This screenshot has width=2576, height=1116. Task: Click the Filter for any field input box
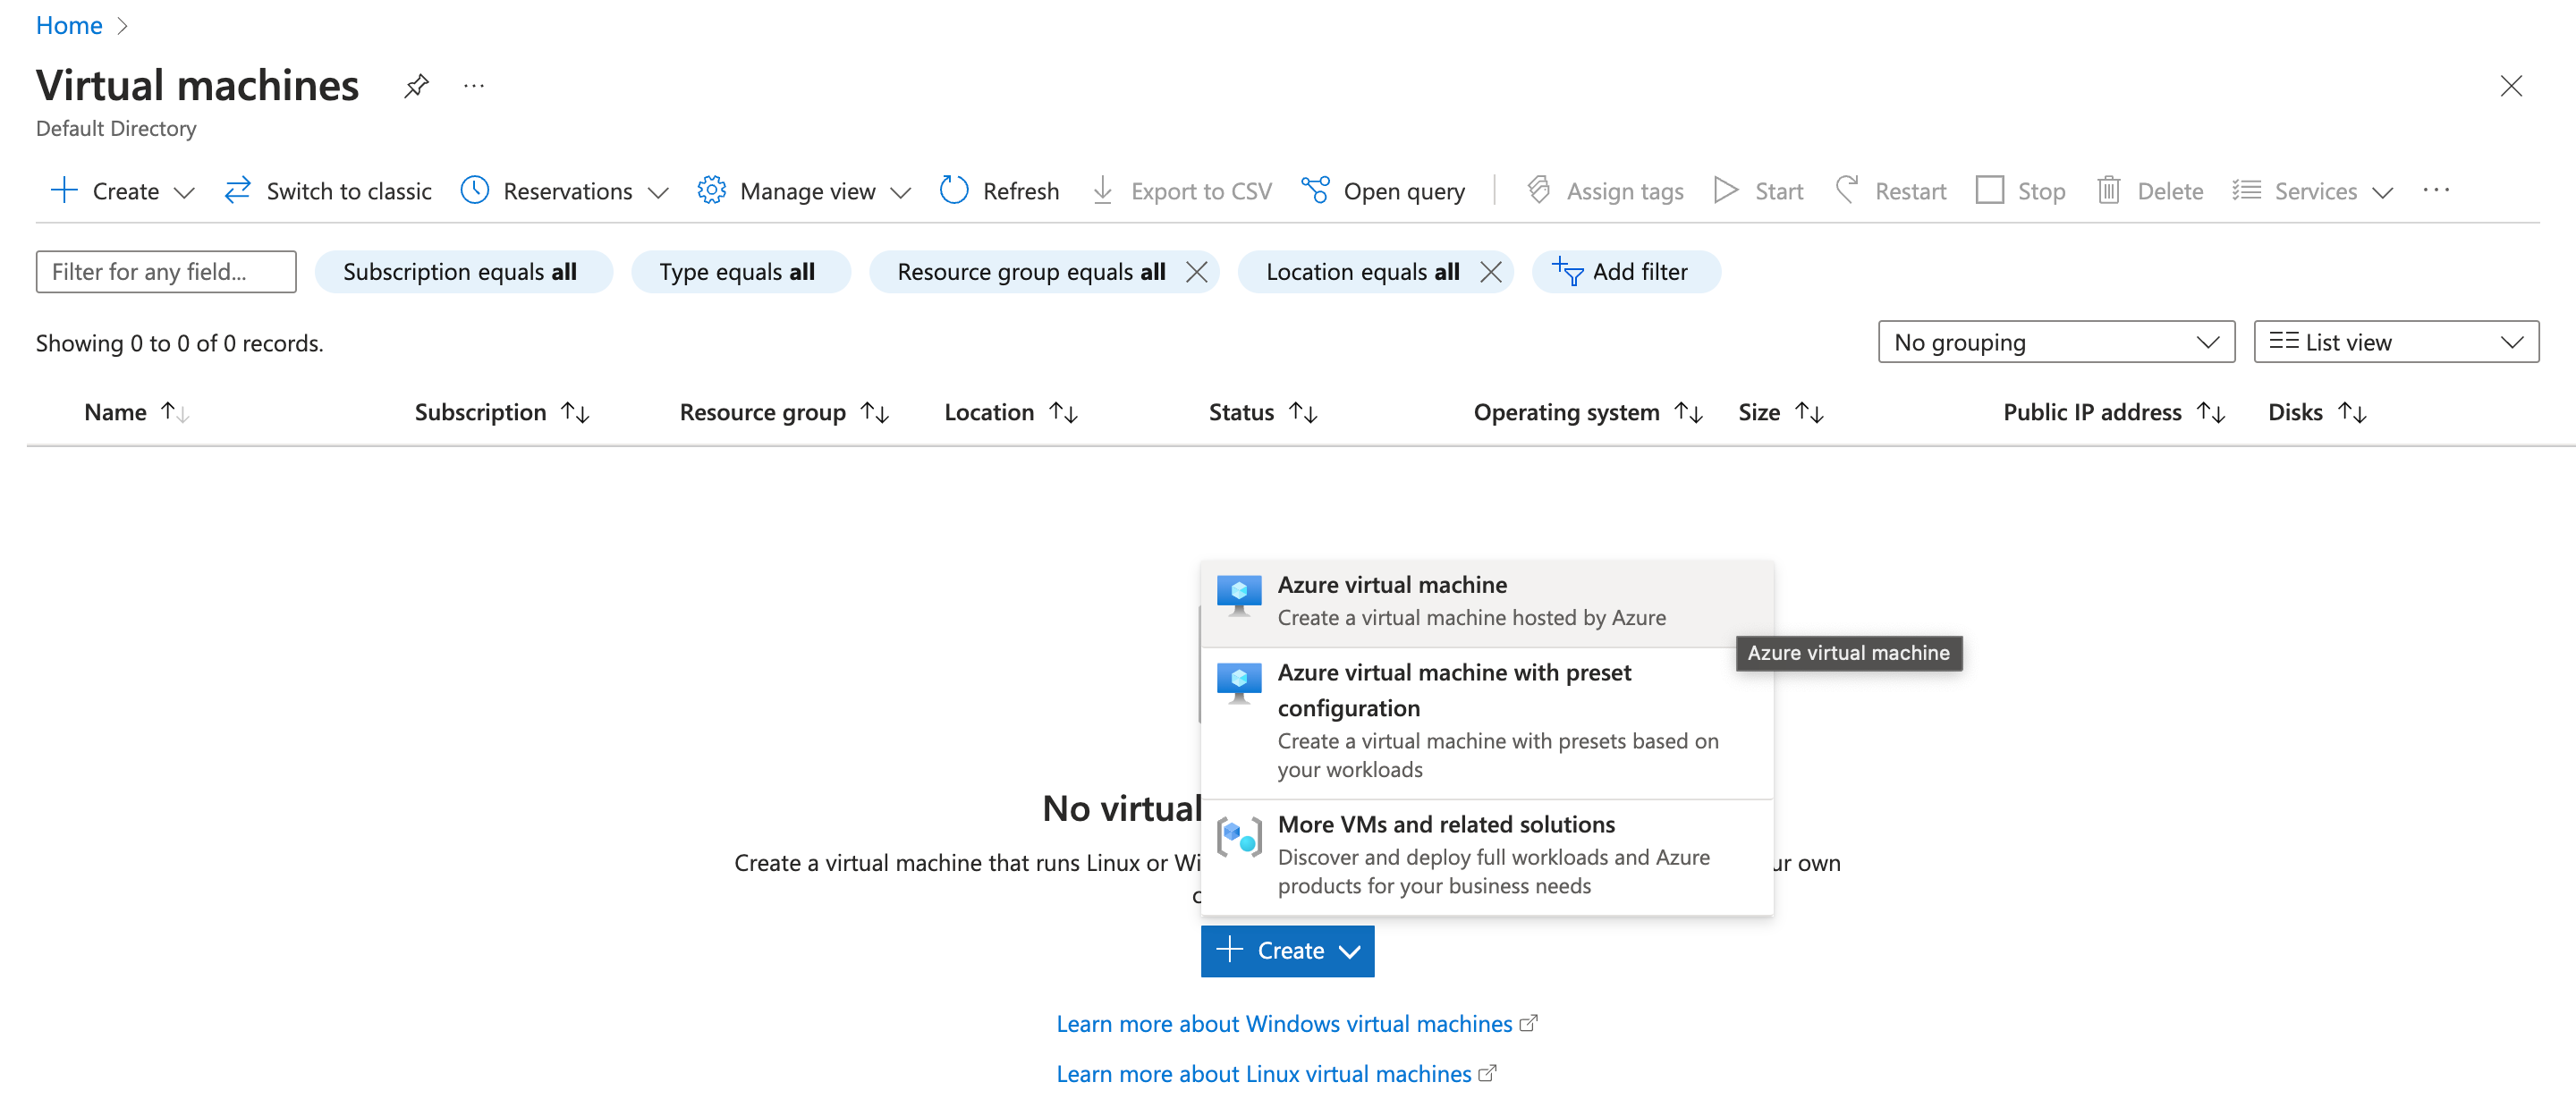pyautogui.click(x=165, y=271)
